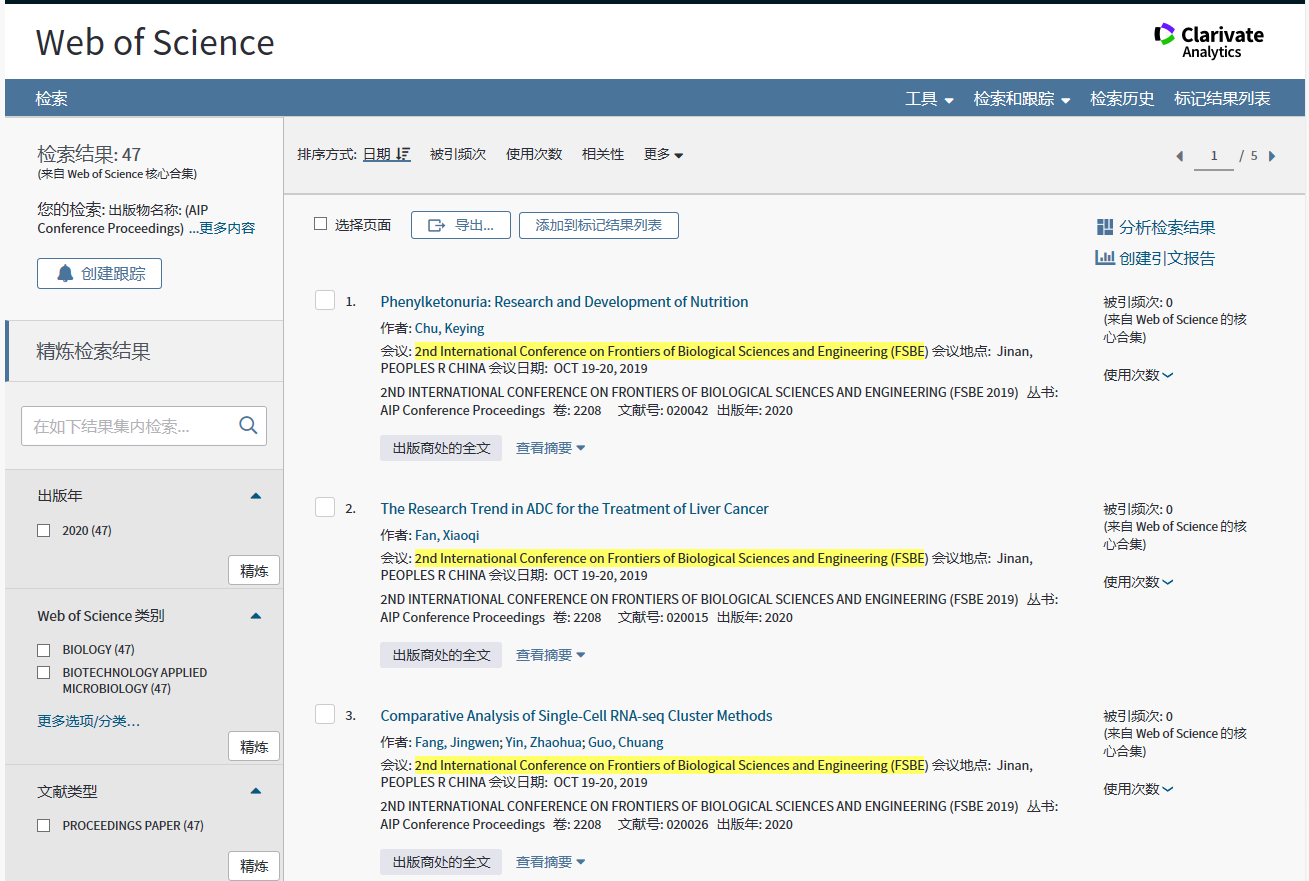Sort results by 日期
This screenshot has width=1309, height=881.
[377, 154]
